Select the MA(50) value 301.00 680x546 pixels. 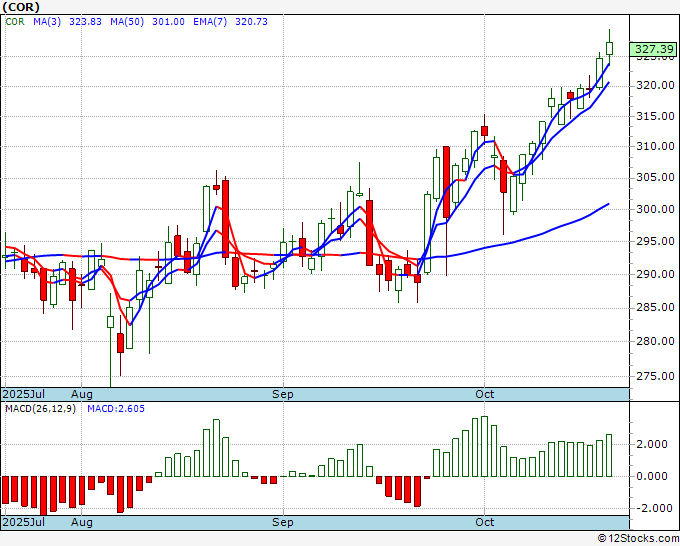click(168, 22)
